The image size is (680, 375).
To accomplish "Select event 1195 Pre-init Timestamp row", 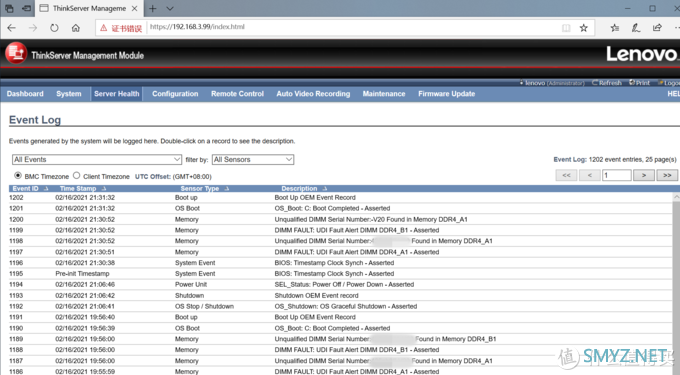I will 340,274.
